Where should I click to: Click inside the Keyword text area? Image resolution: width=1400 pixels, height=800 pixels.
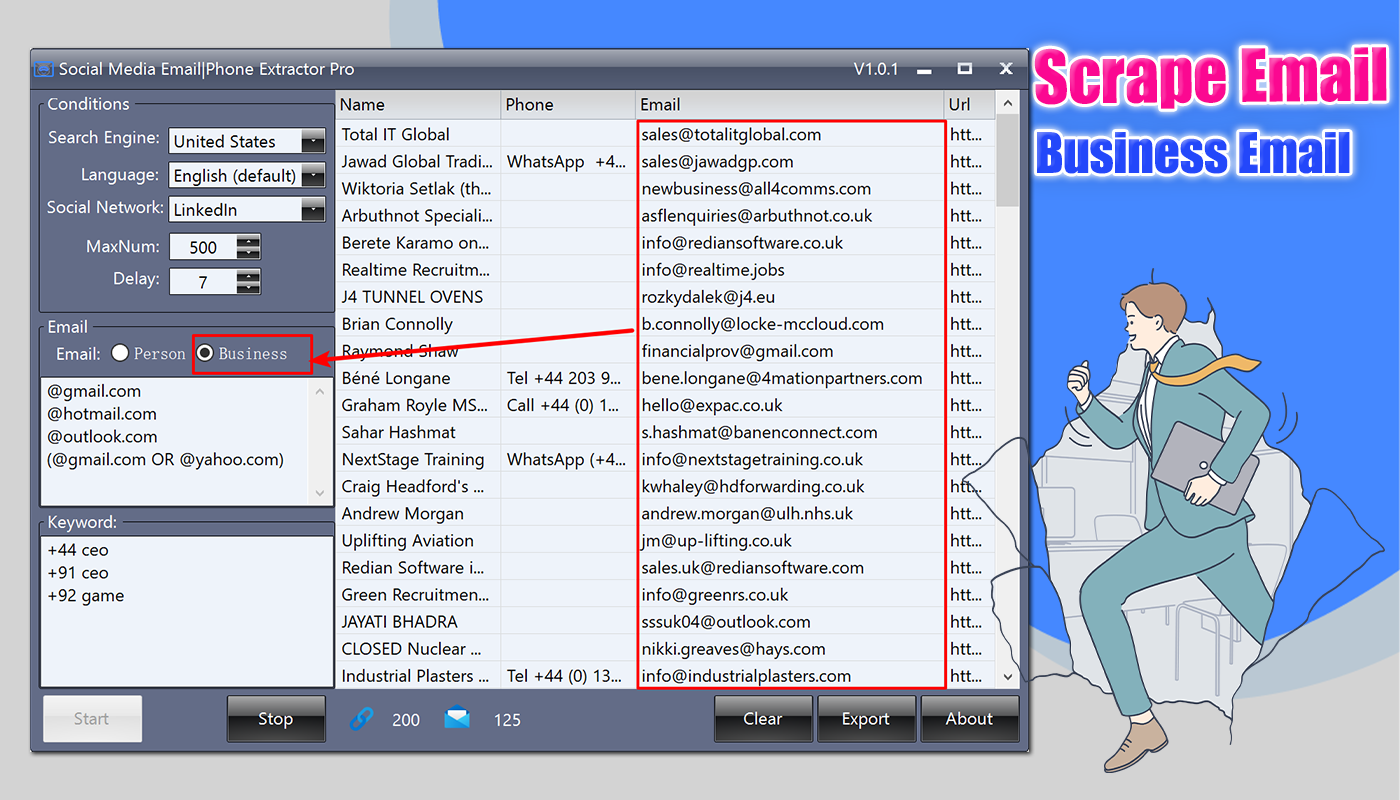coord(187,610)
